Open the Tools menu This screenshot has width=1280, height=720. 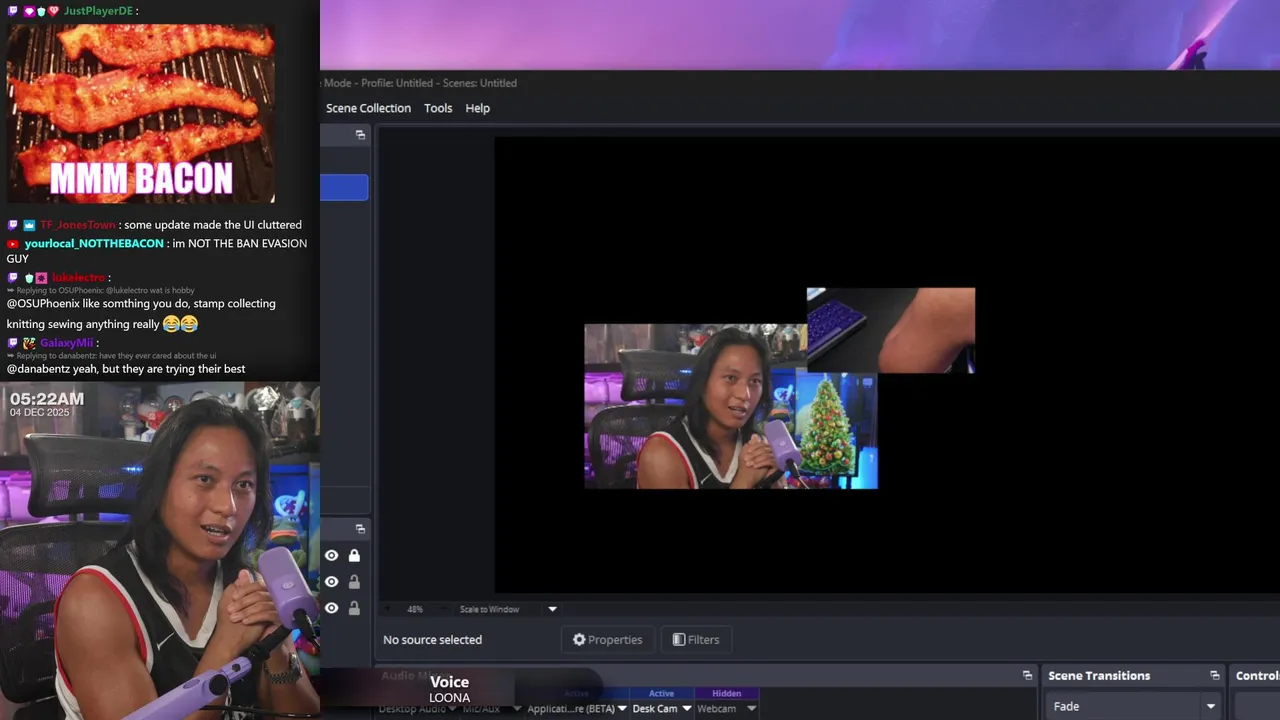(x=438, y=108)
